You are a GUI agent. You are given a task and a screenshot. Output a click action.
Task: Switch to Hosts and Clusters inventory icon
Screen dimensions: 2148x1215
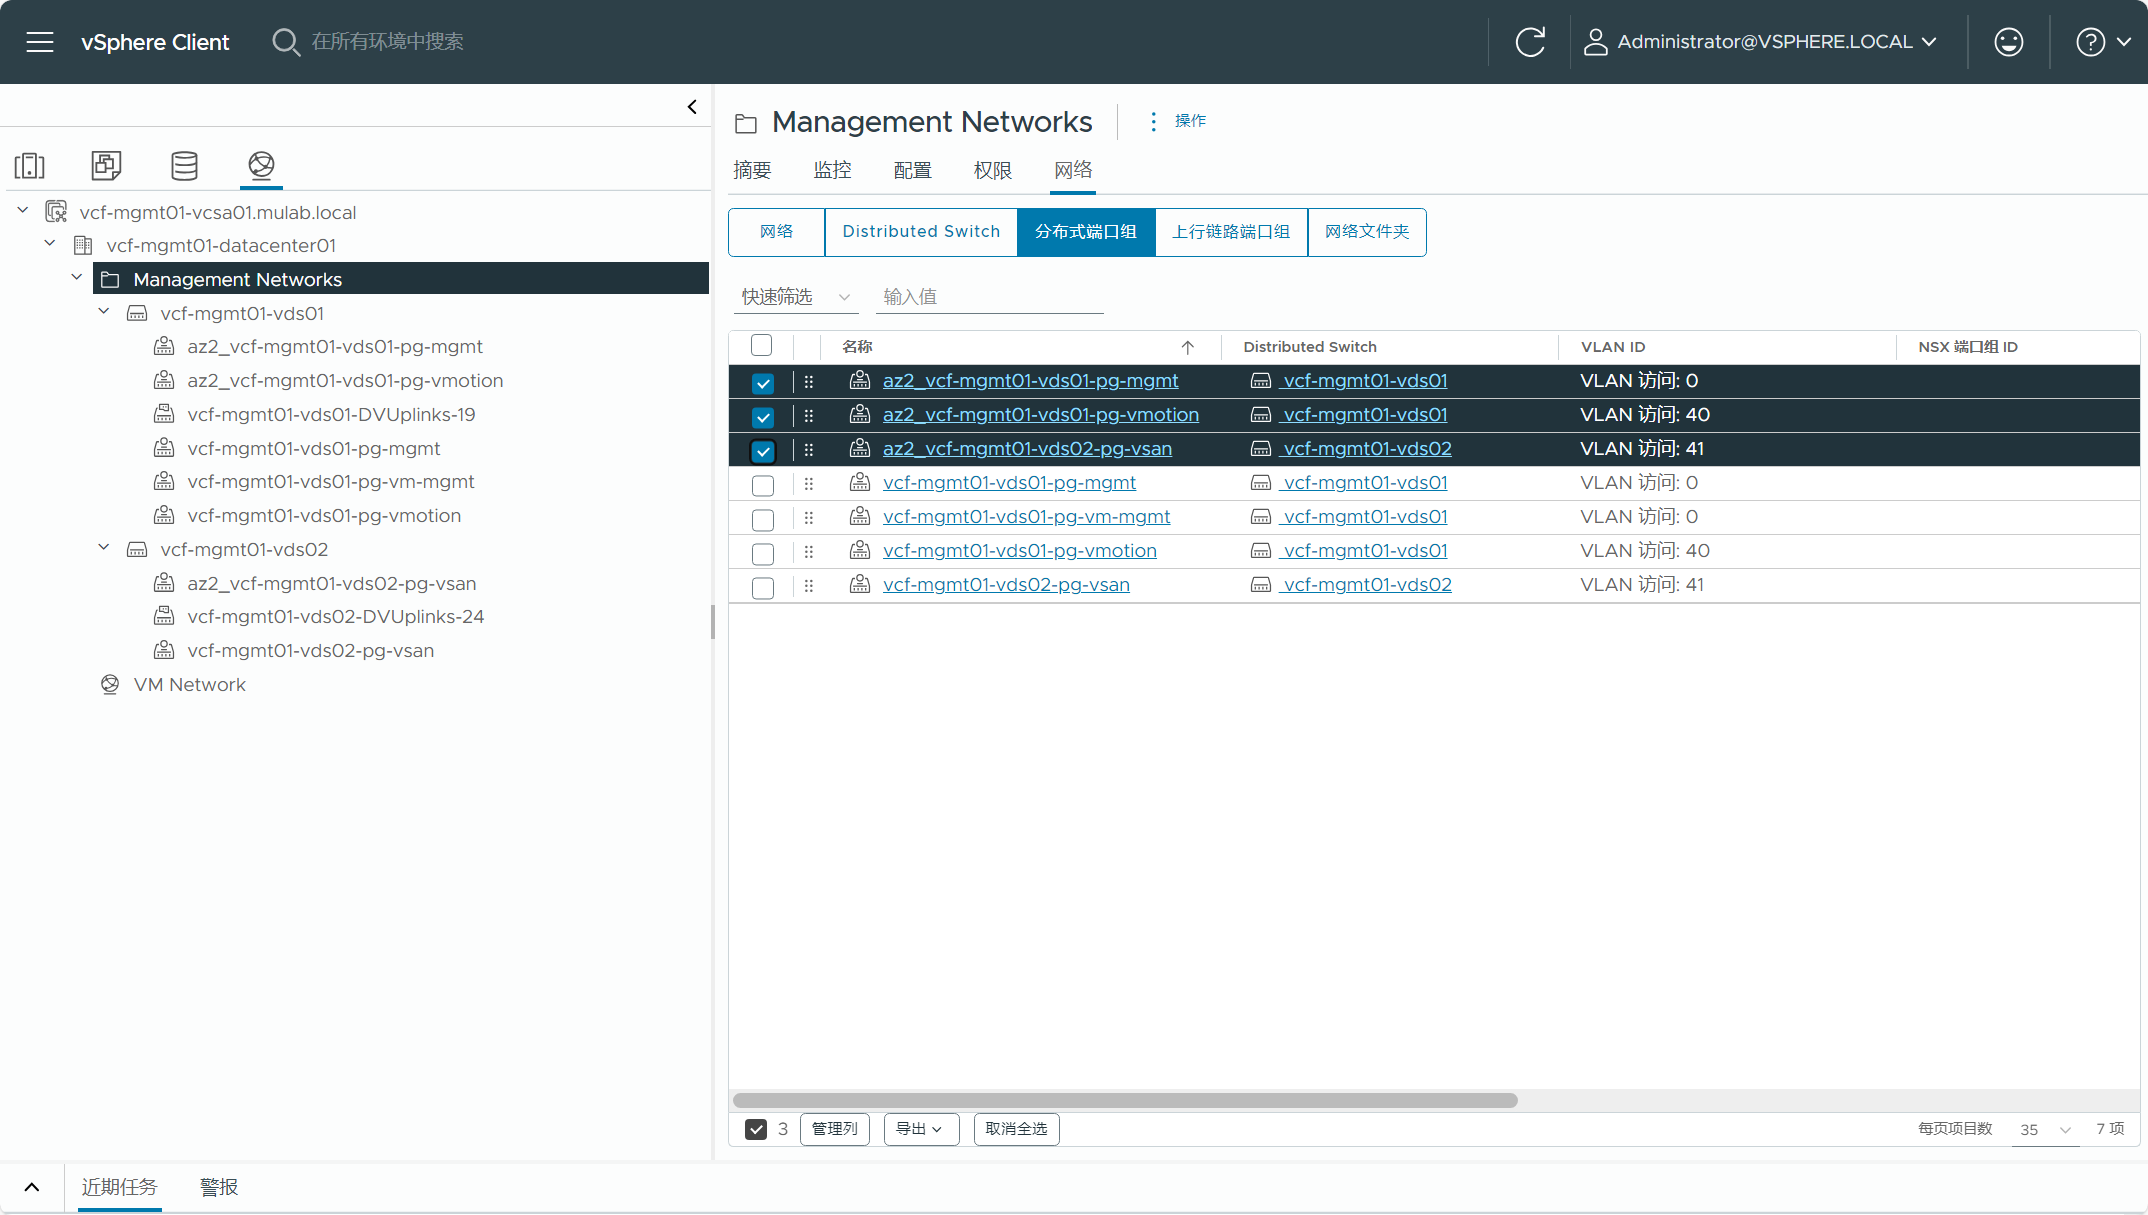pos(30,165)
